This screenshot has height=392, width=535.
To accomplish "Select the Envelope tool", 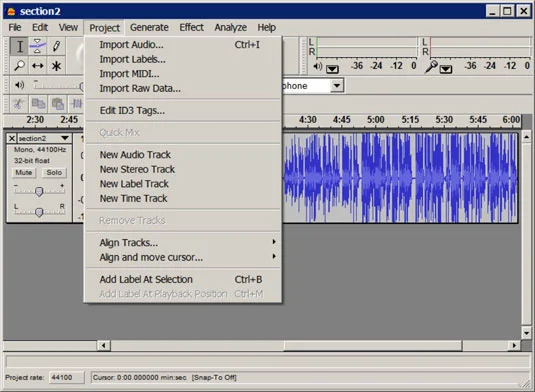I will tap(38, 46).
